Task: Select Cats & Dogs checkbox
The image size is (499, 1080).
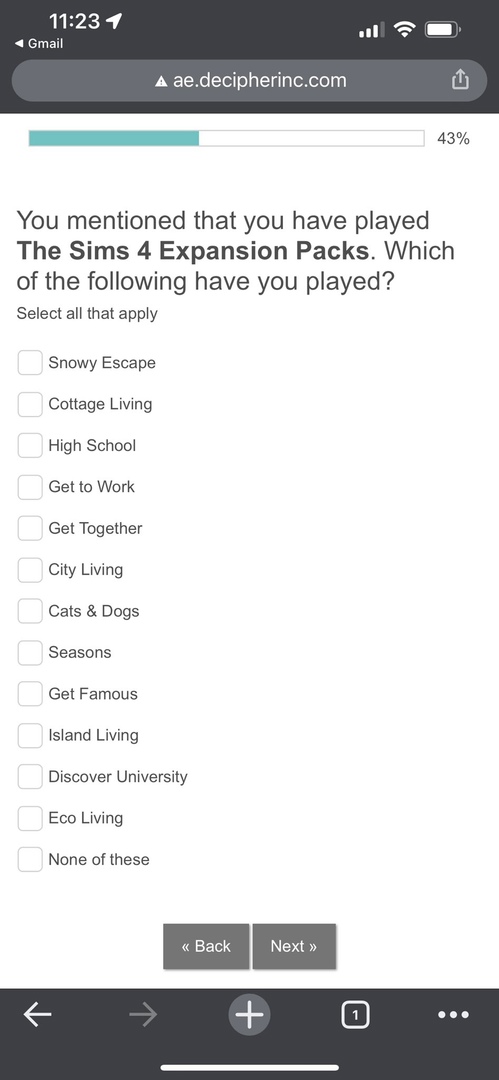Action: (30, 611)
